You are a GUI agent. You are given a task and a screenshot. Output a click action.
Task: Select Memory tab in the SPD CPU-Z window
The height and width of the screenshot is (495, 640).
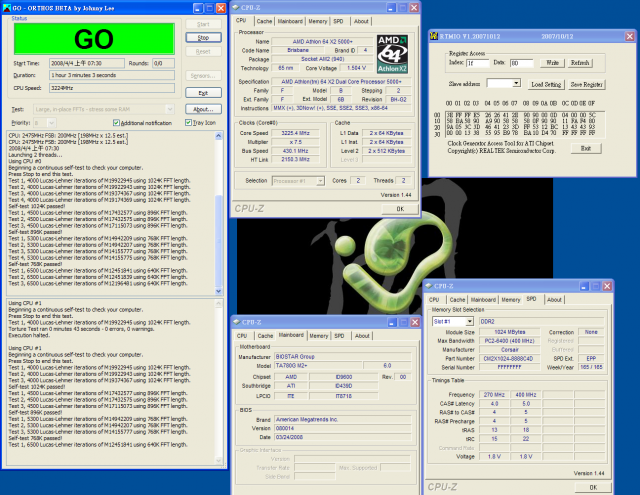(511, 300)
